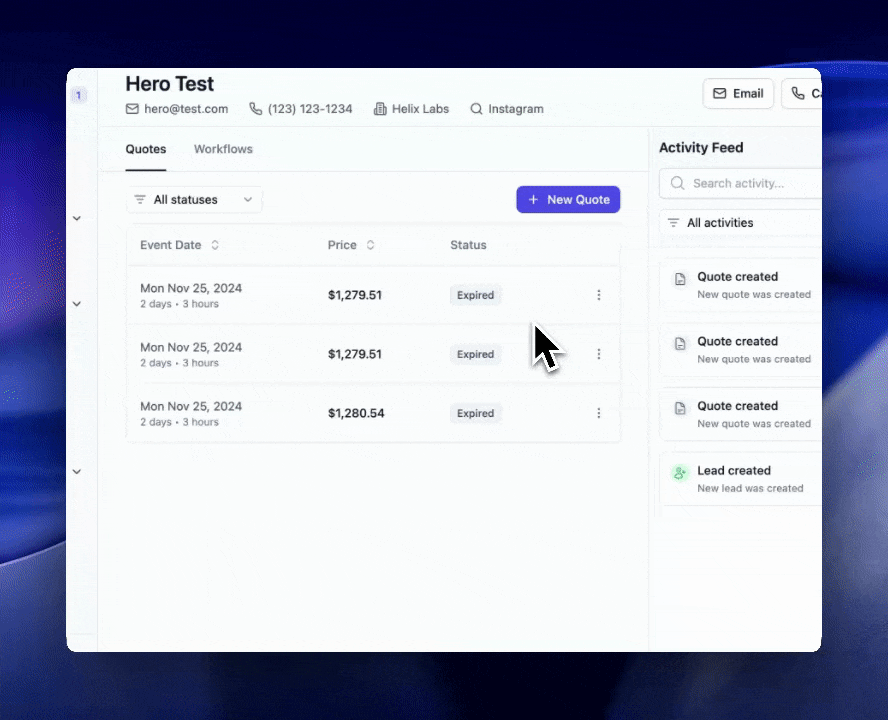Sort quotes by Price column
888x720 pixels.
(351, 245)
